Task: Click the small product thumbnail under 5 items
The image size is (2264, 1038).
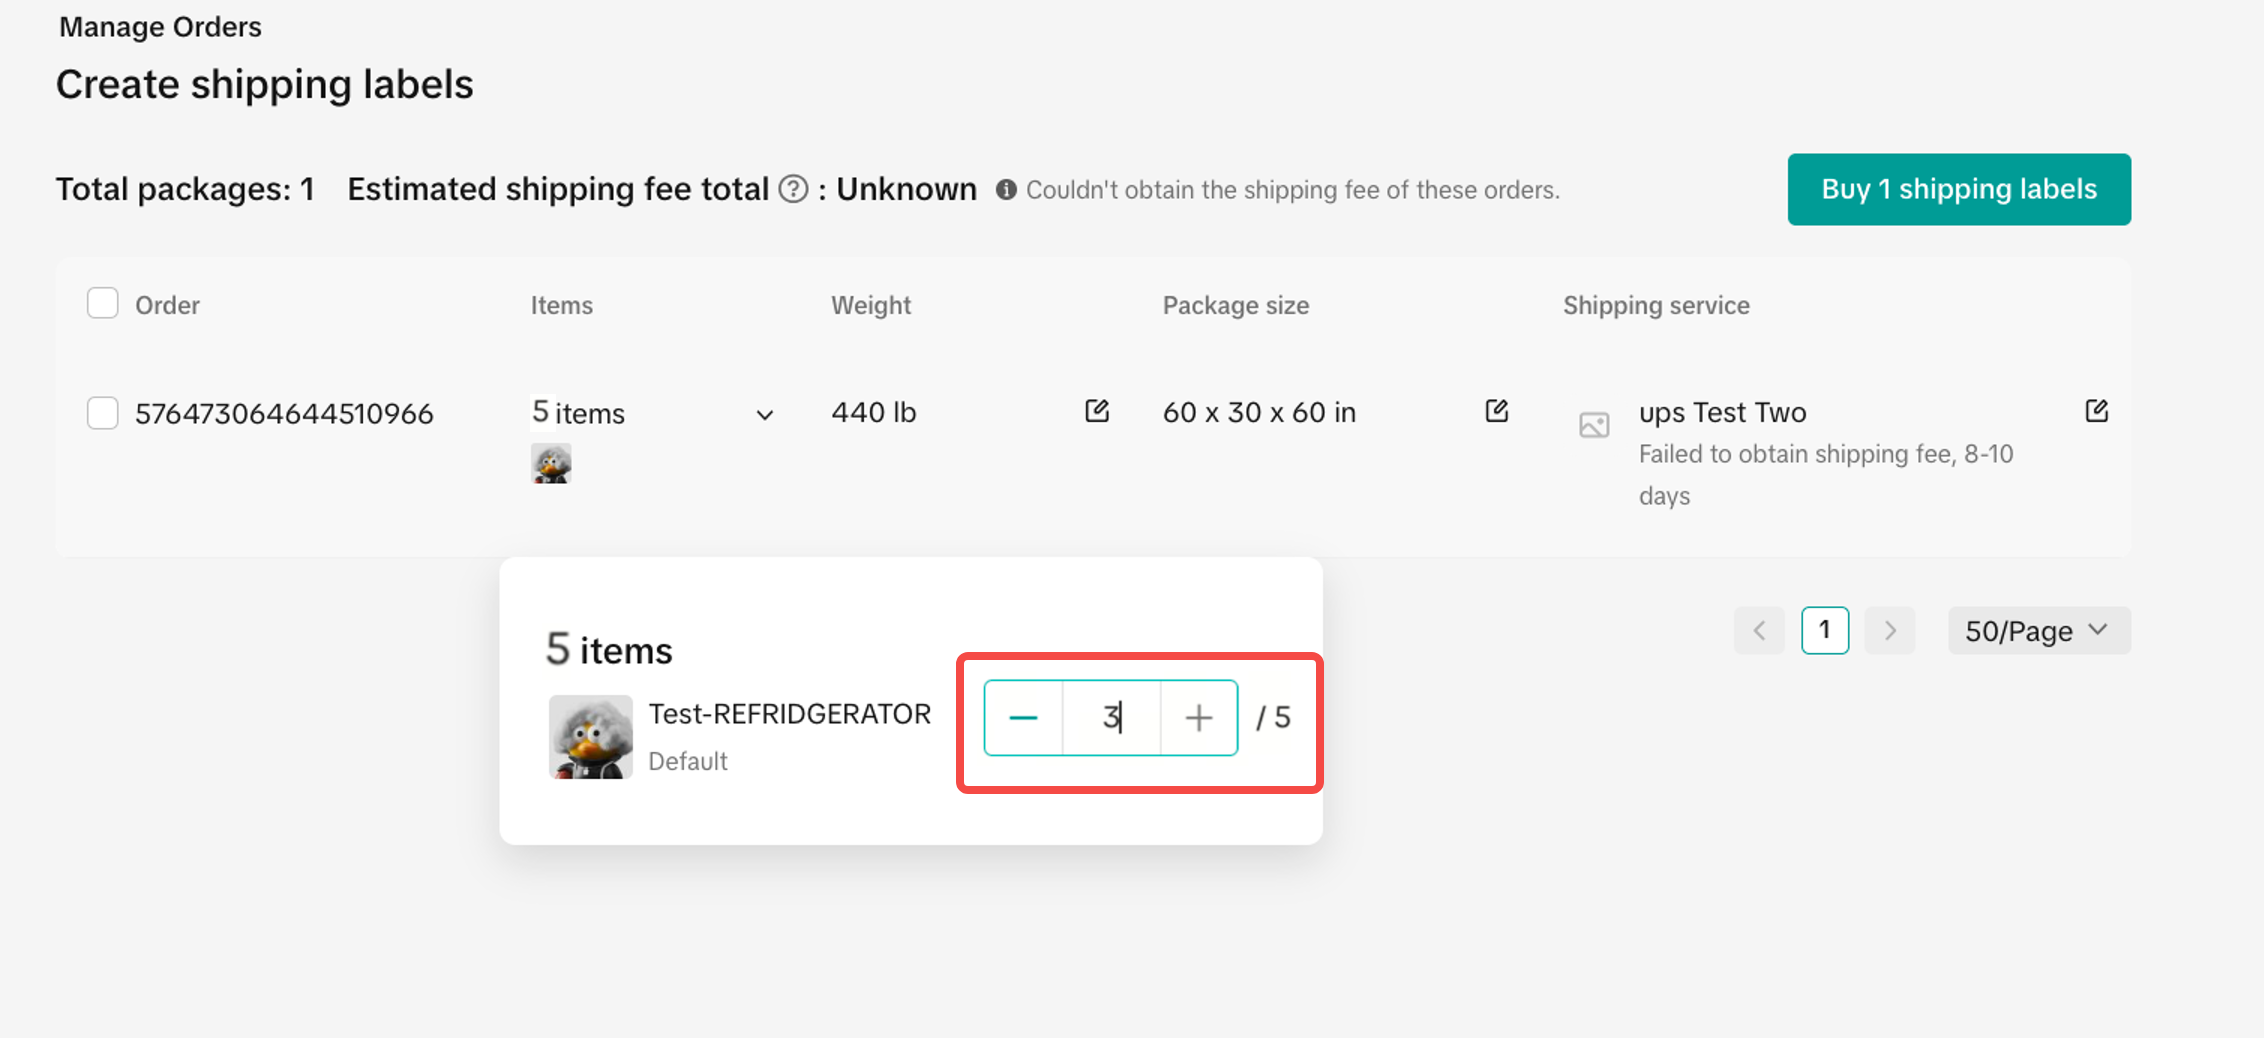Action: pos(551,464)
